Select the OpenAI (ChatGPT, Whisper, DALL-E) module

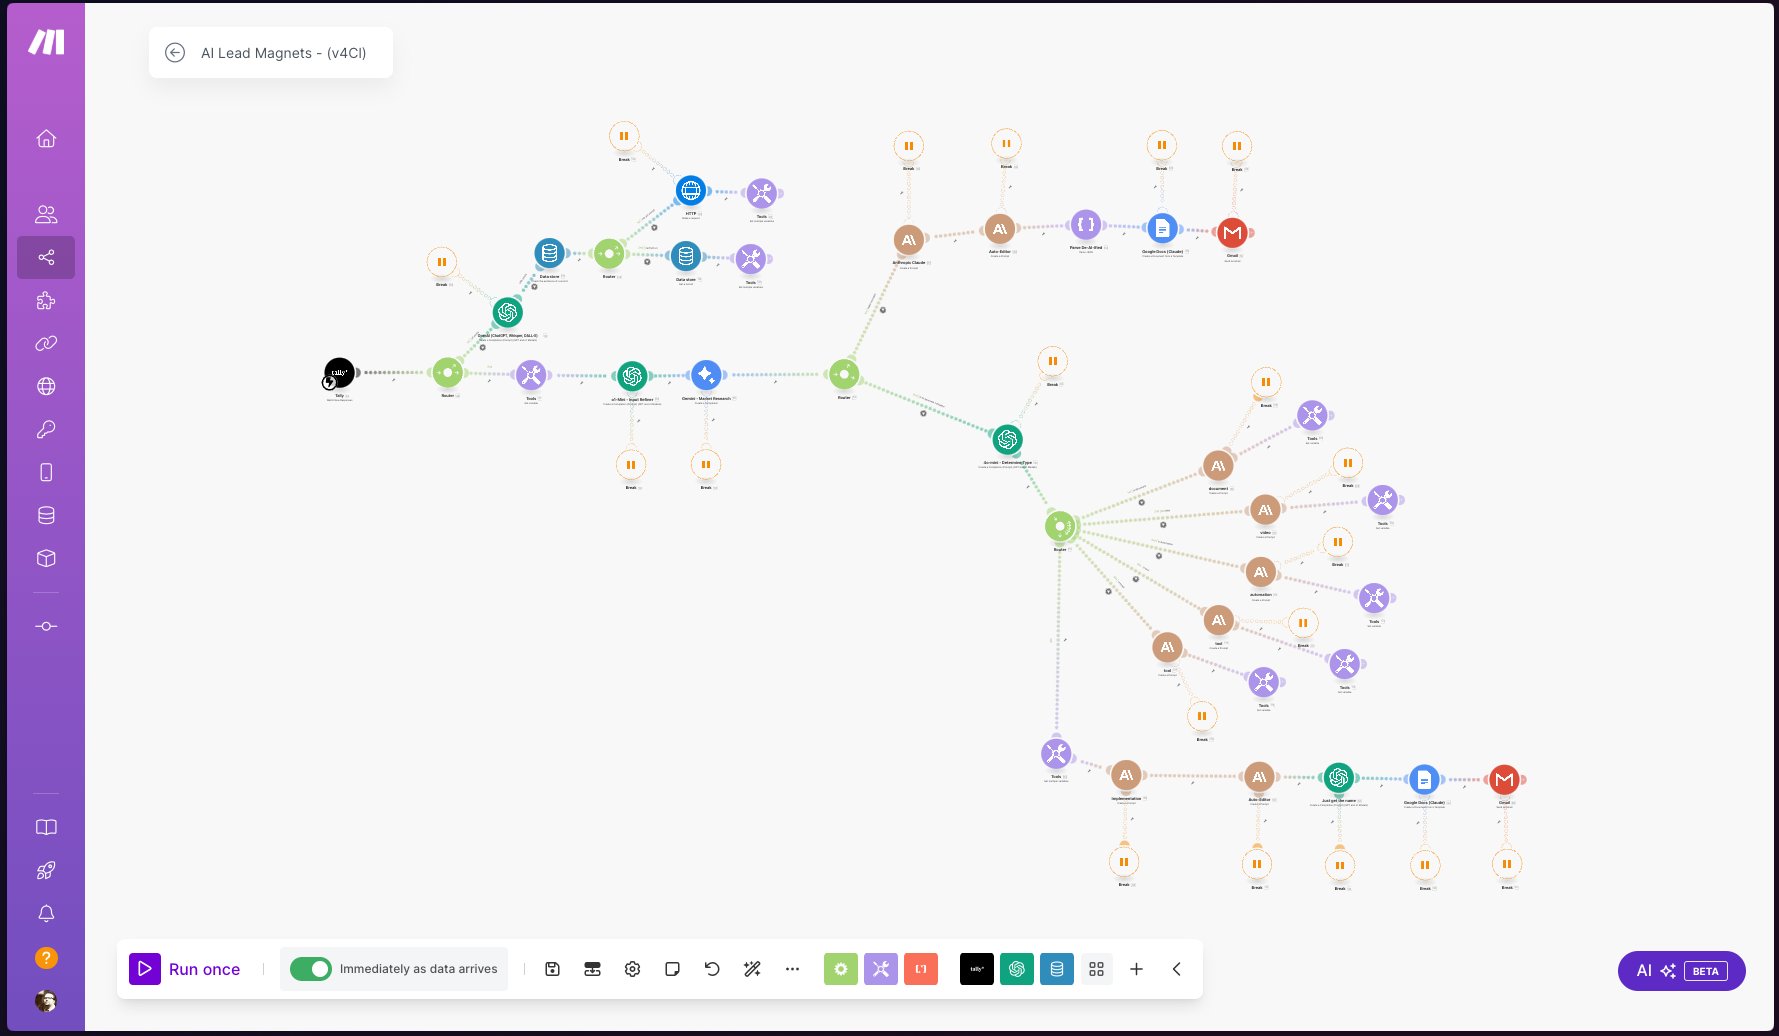tap(508, 313)
